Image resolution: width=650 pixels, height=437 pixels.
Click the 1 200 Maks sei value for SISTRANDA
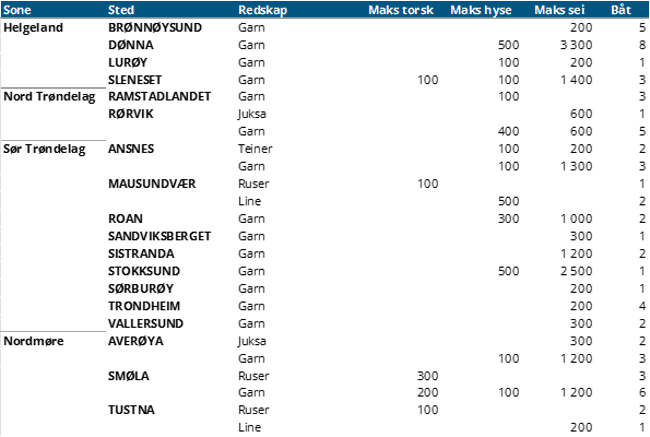point(576,253)
